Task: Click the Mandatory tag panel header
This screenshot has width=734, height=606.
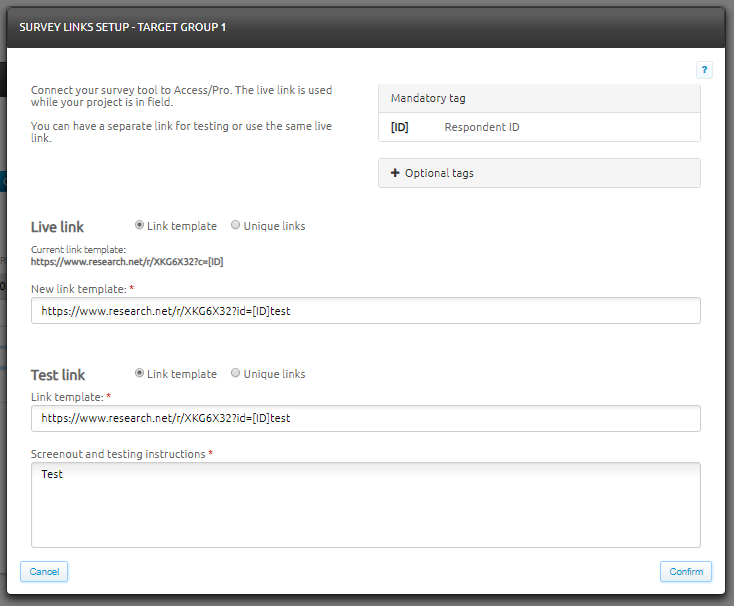Action: coord(539,98)
